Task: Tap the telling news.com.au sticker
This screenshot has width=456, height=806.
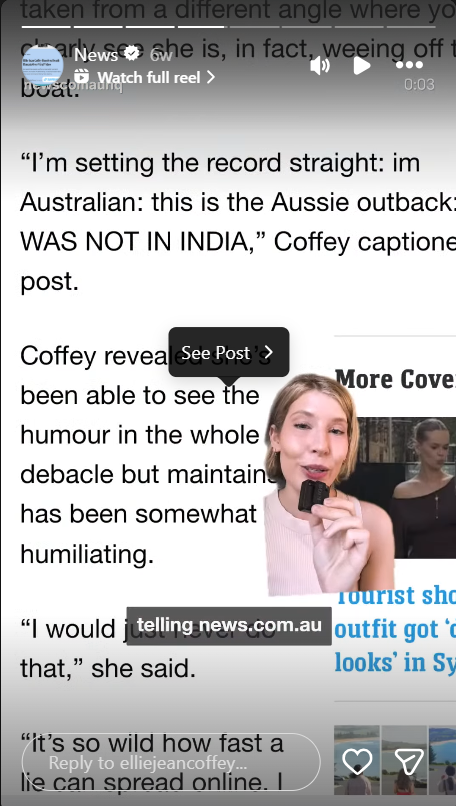Action: pos(229,626)
